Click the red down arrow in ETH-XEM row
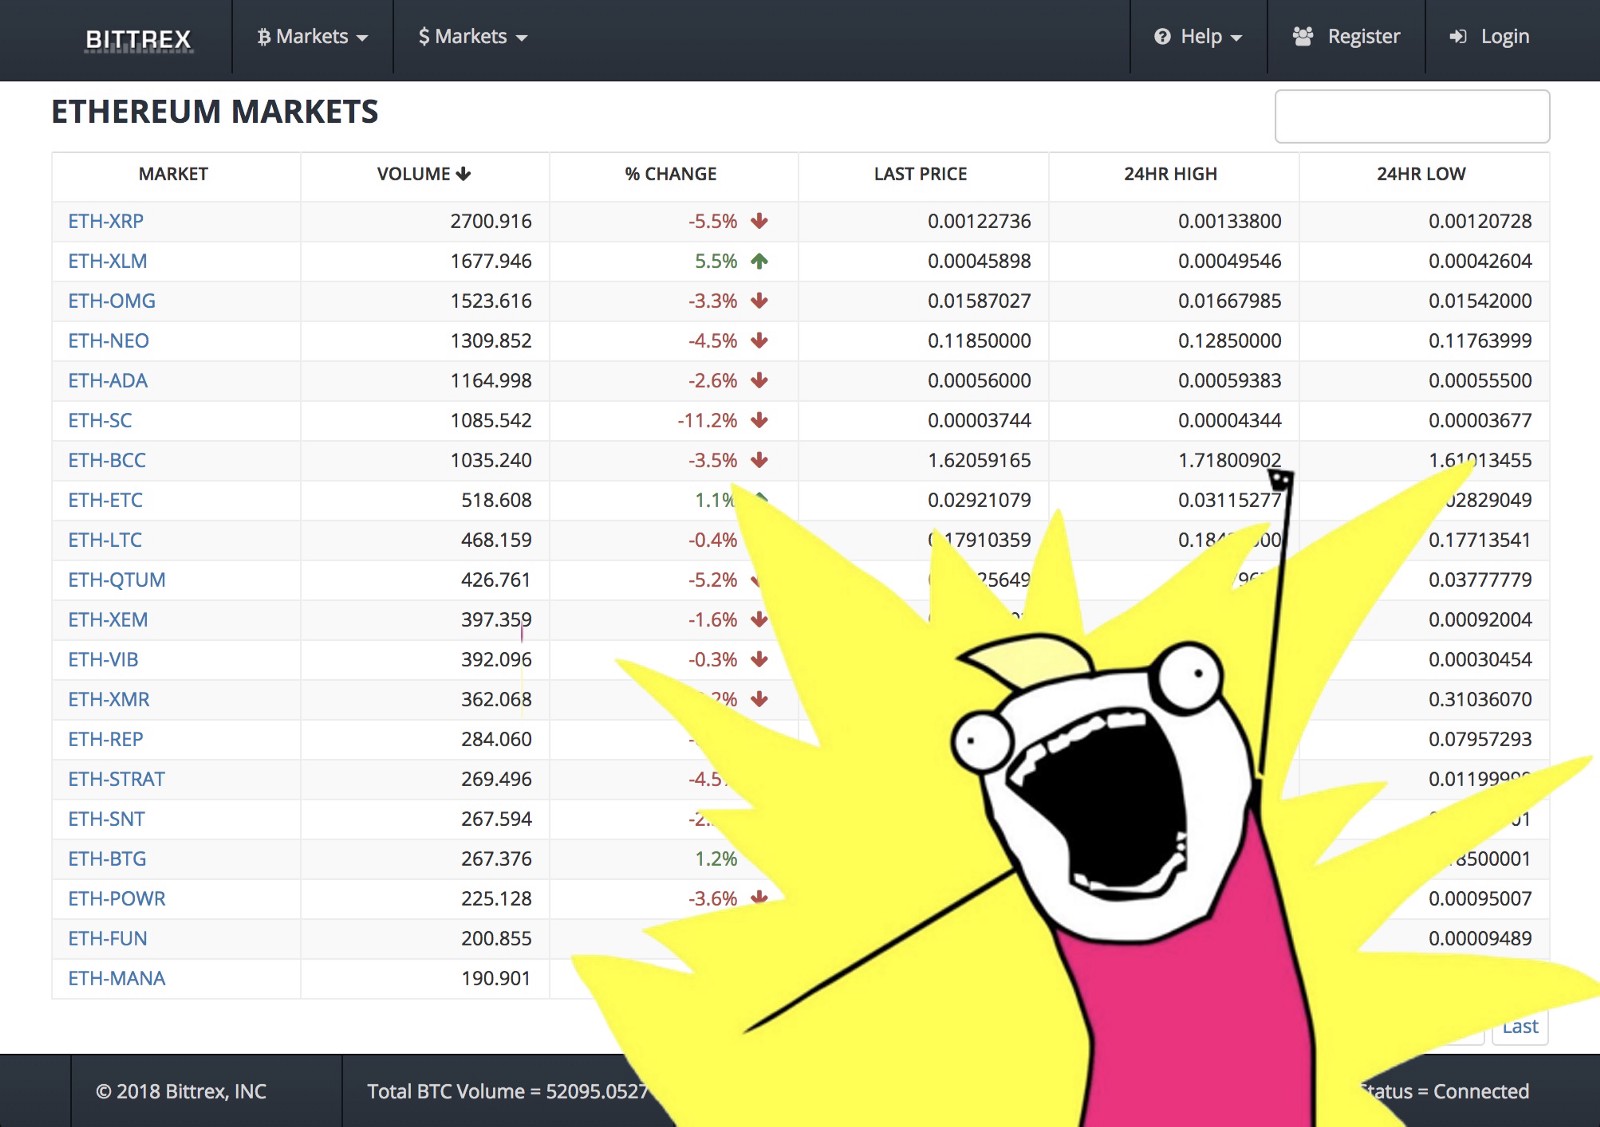 [x=760, y=620]
